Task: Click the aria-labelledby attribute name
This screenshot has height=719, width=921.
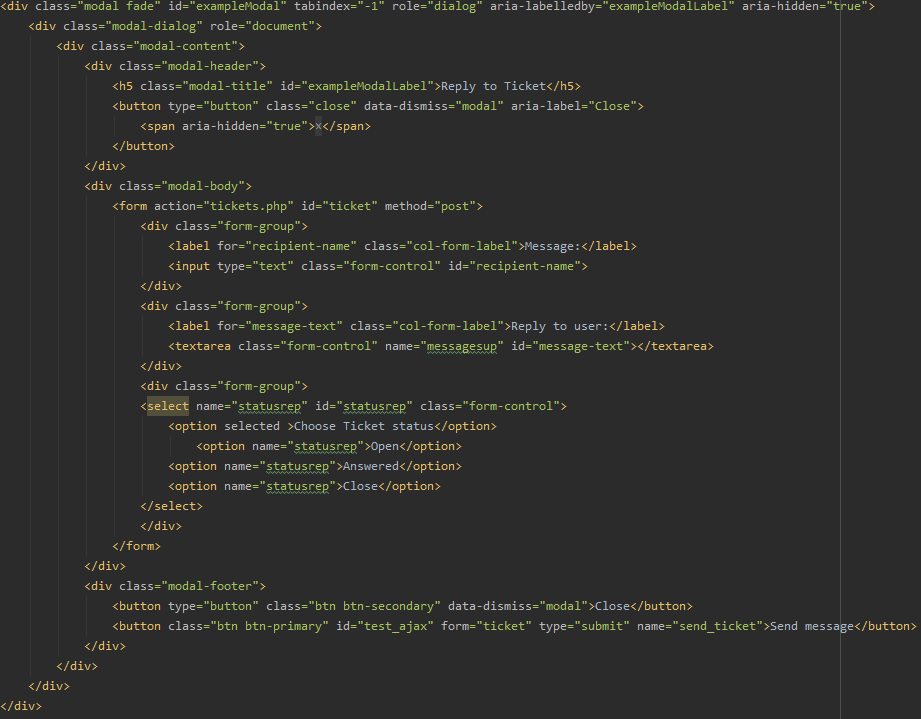Action: (542, 6)
